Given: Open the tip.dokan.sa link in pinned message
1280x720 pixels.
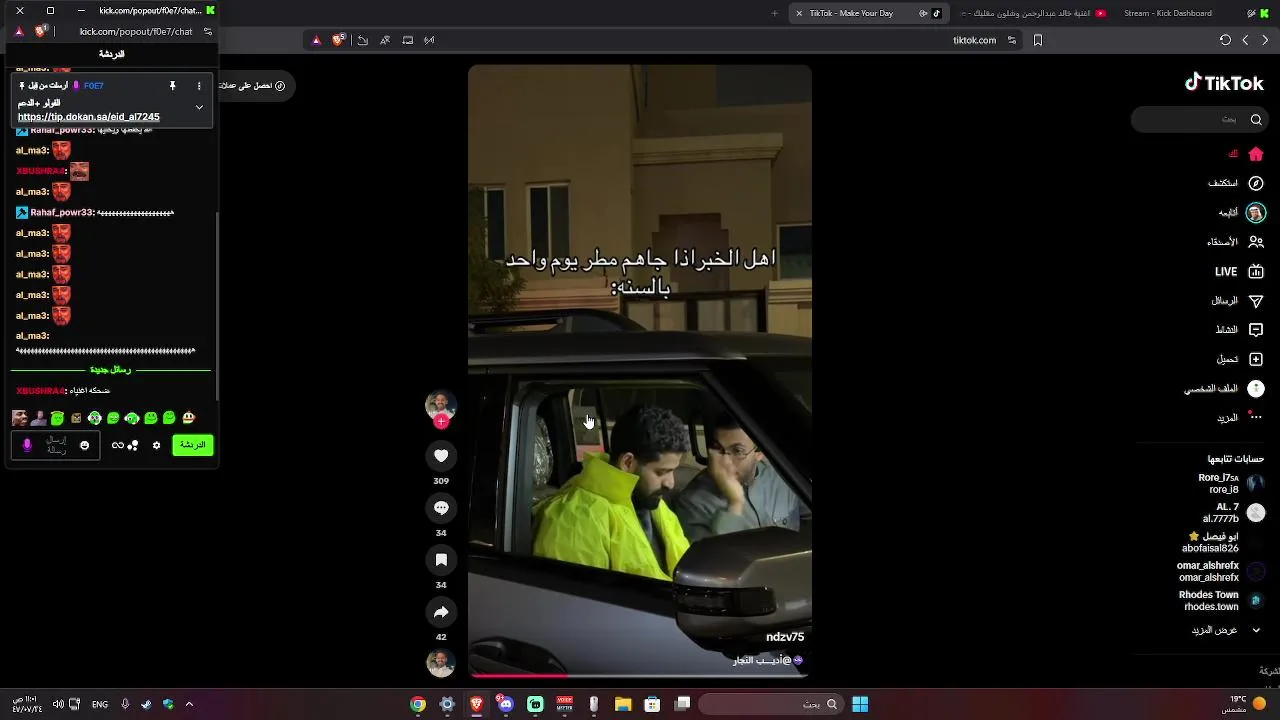Looking at the screenshot, I should point(88,117).
